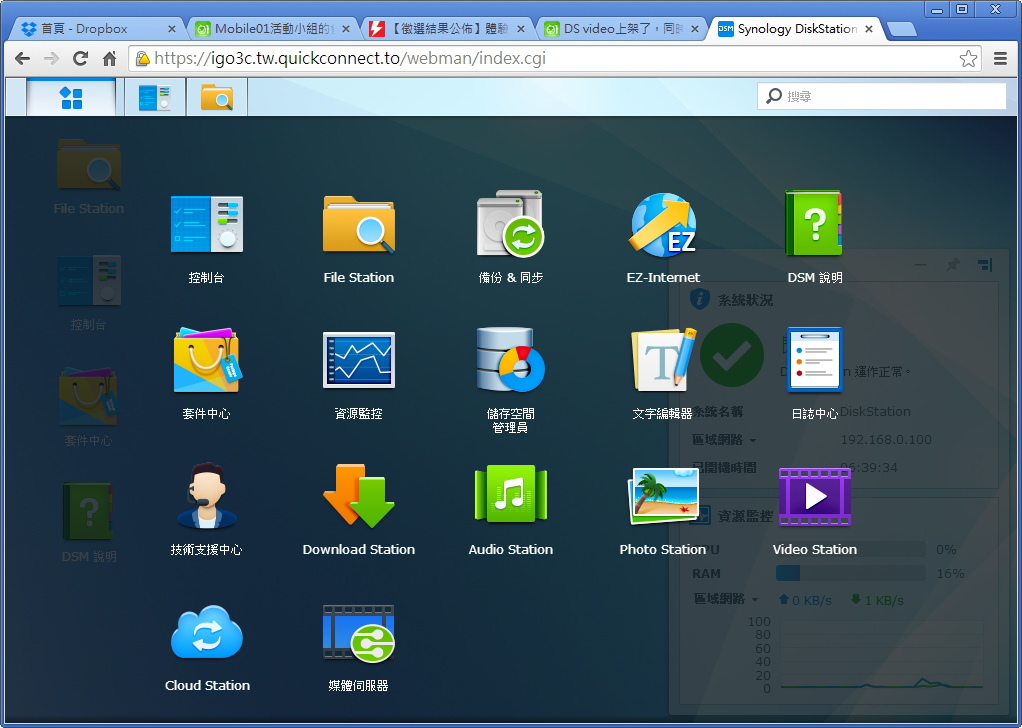Image resolution: width=1022 pixels, height=728 pixels.
Task: Open Video Station
Action: [x=815, y=497]
